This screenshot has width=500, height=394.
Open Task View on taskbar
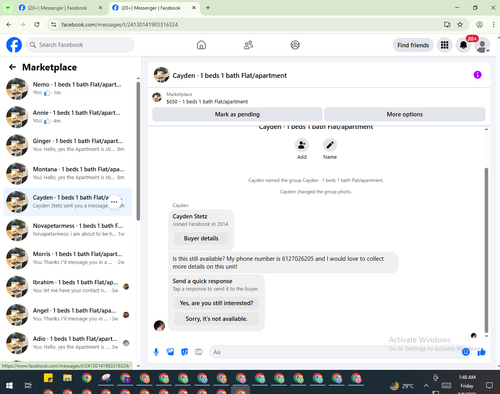point(28,386)
